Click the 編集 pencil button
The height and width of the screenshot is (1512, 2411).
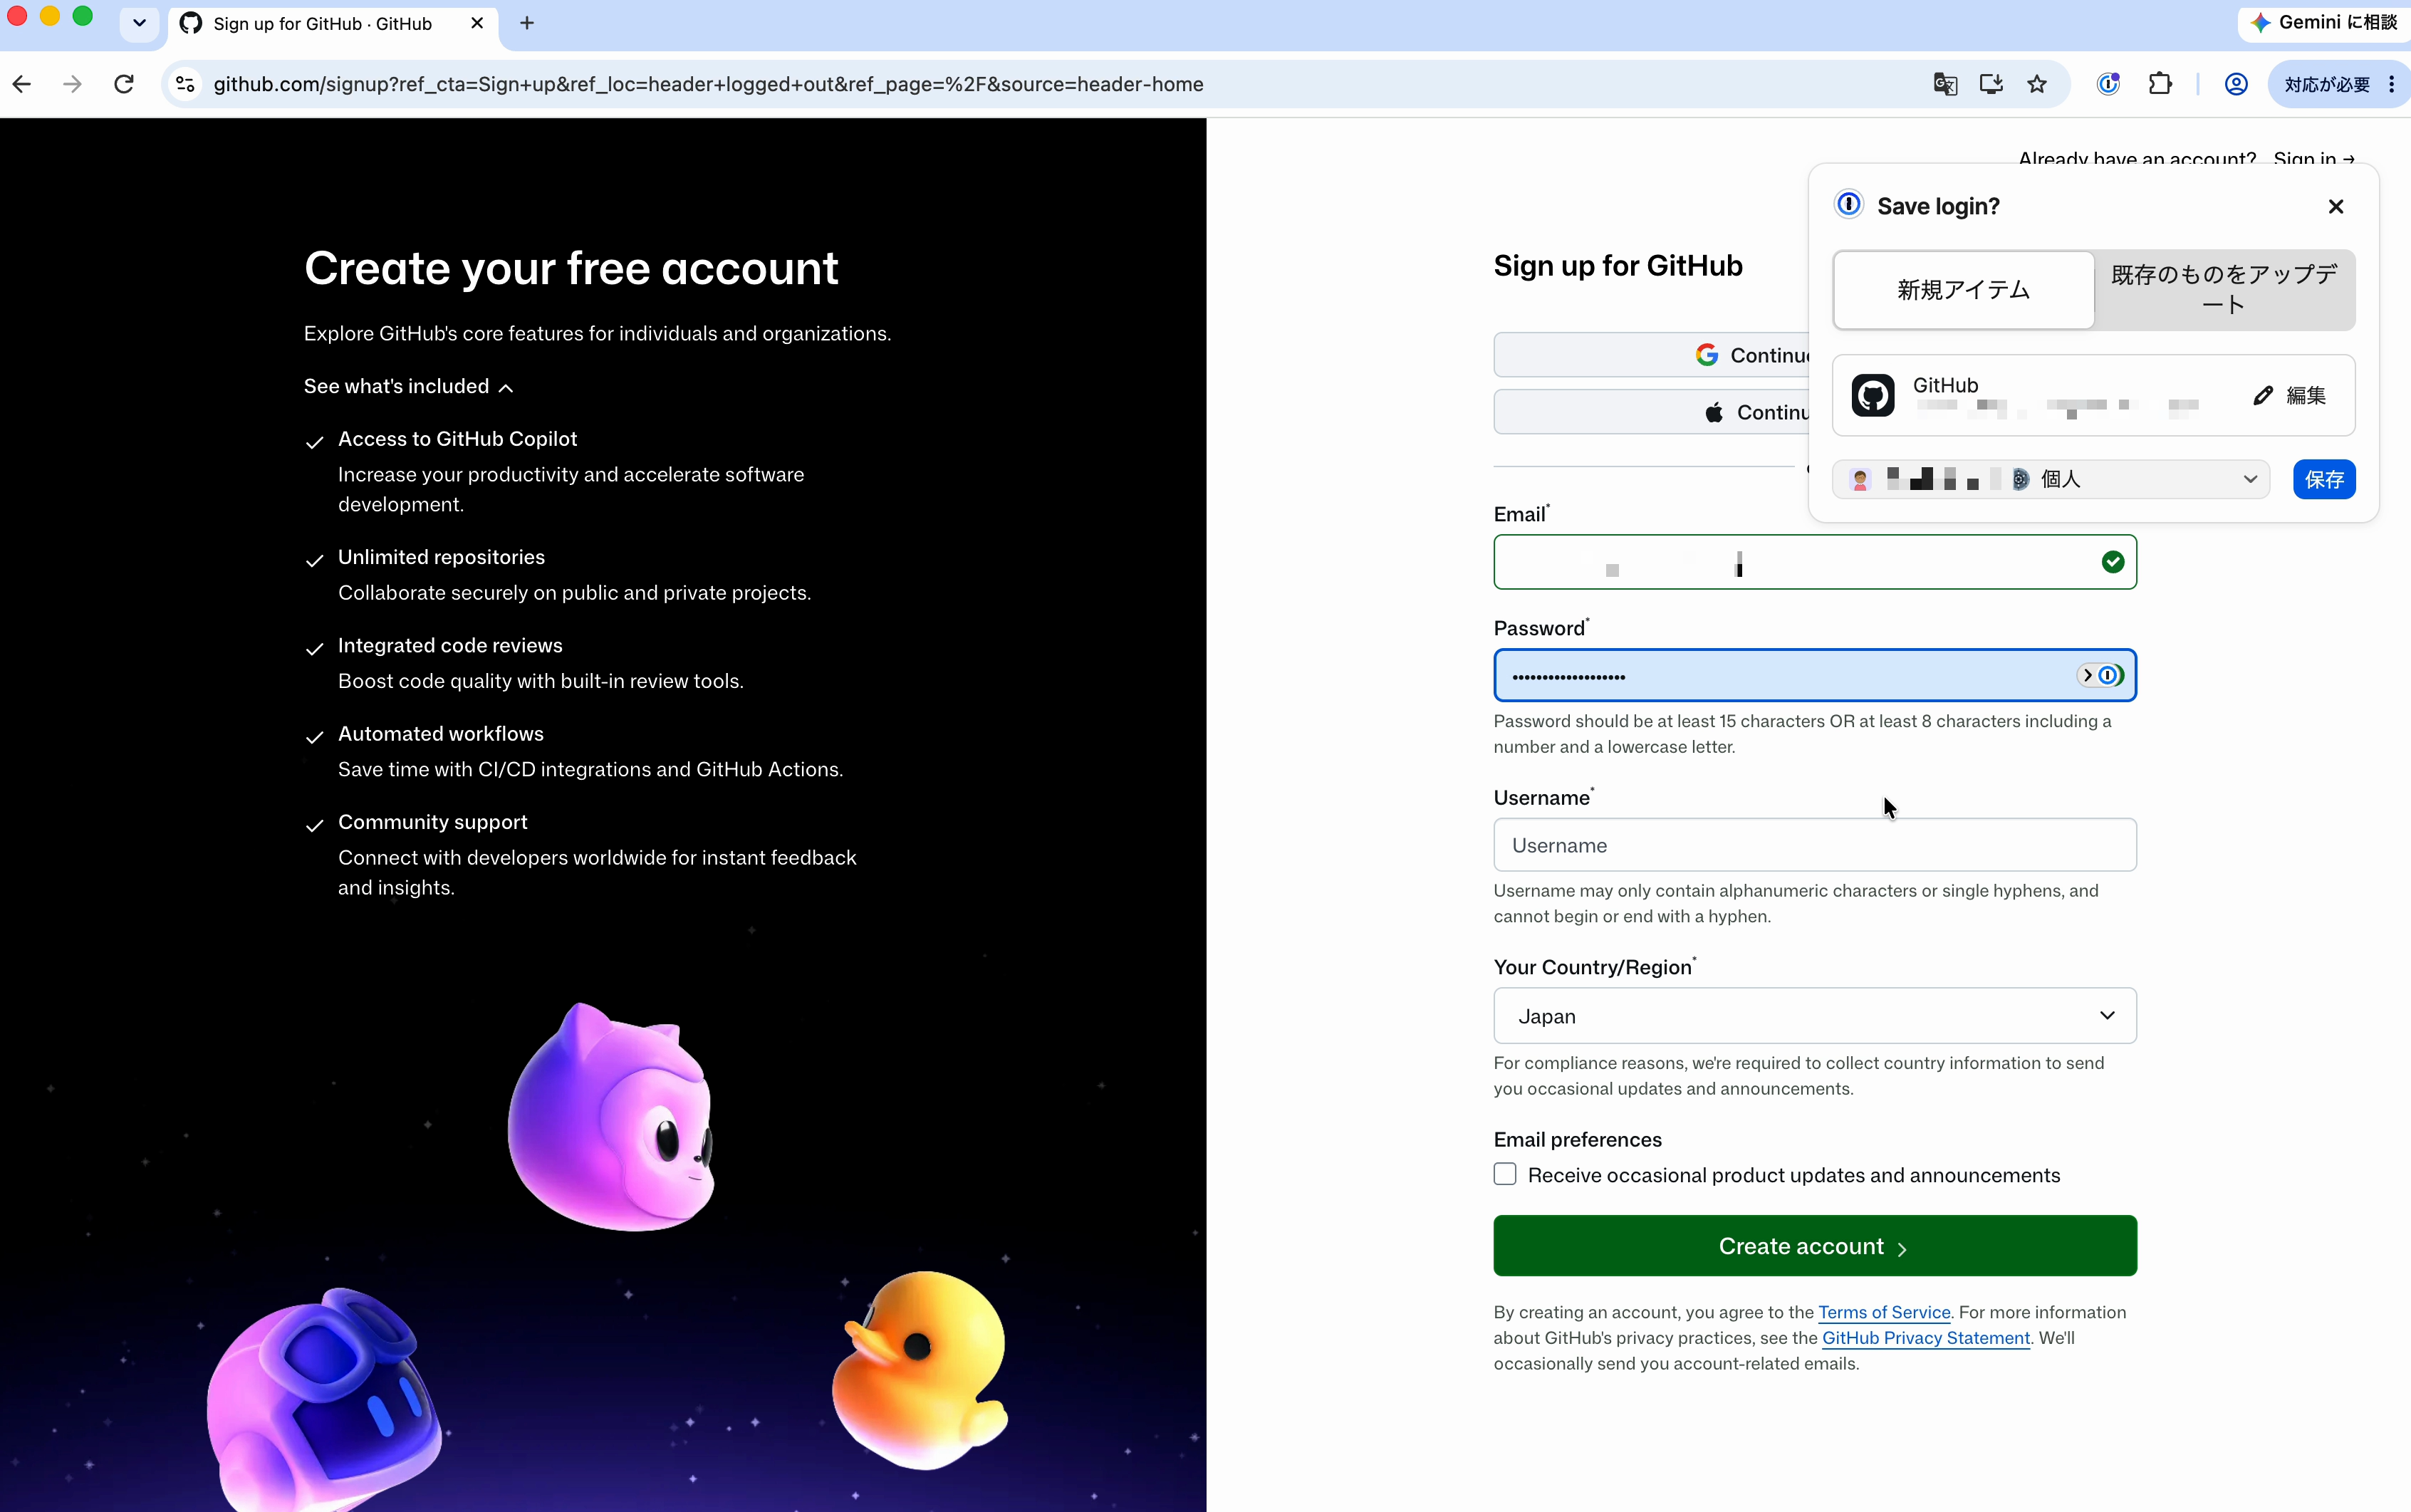tap(2289, 395)
